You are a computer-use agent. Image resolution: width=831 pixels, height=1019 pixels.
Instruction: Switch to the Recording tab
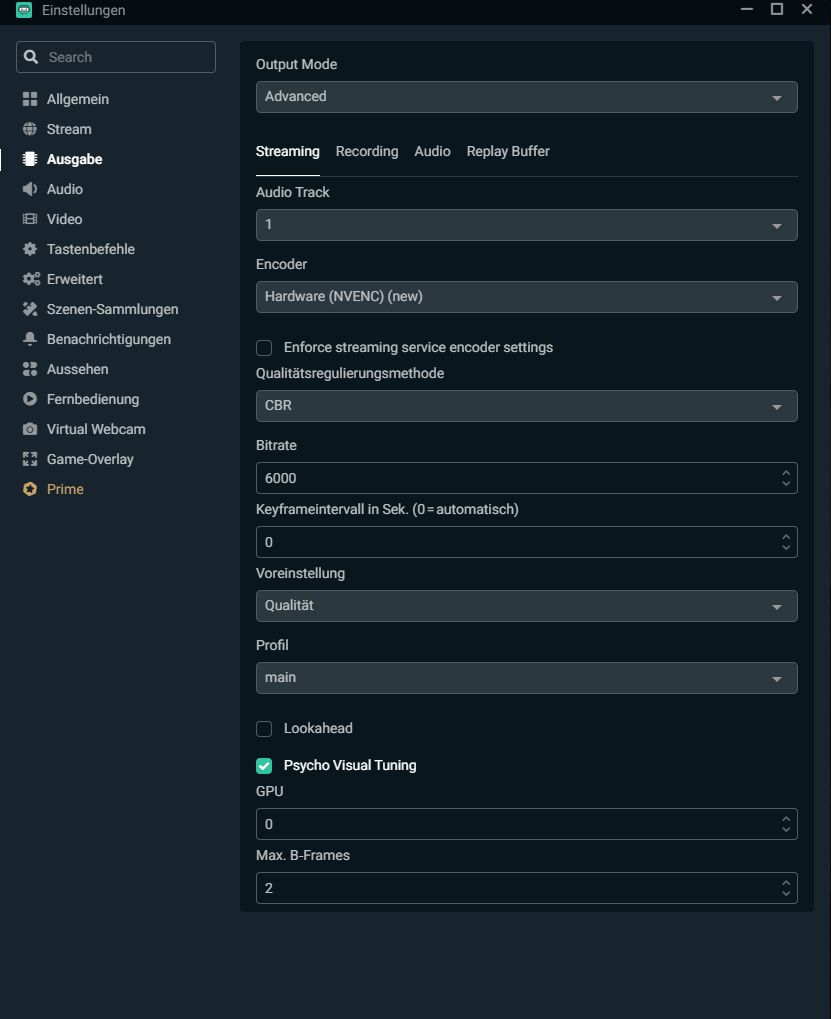(x=367, y=151)
